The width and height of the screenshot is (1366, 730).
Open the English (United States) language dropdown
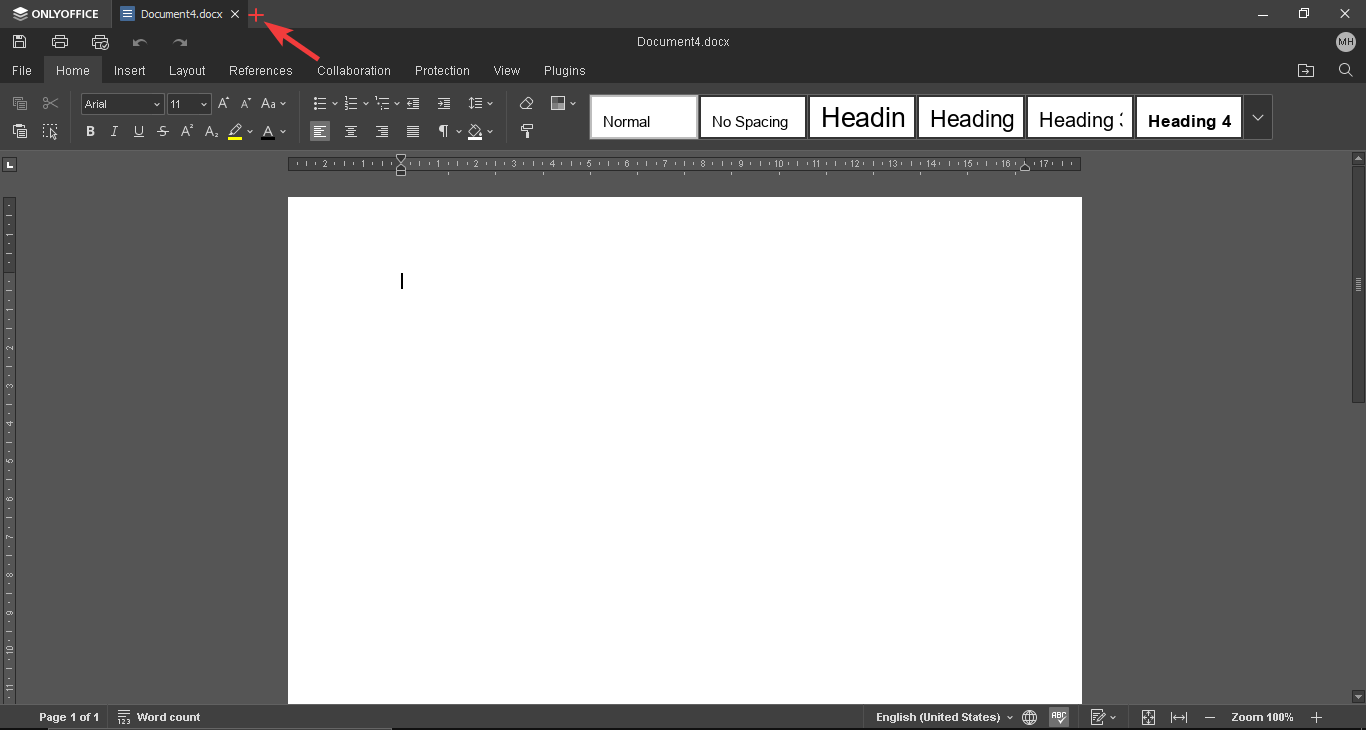(944, 717)
